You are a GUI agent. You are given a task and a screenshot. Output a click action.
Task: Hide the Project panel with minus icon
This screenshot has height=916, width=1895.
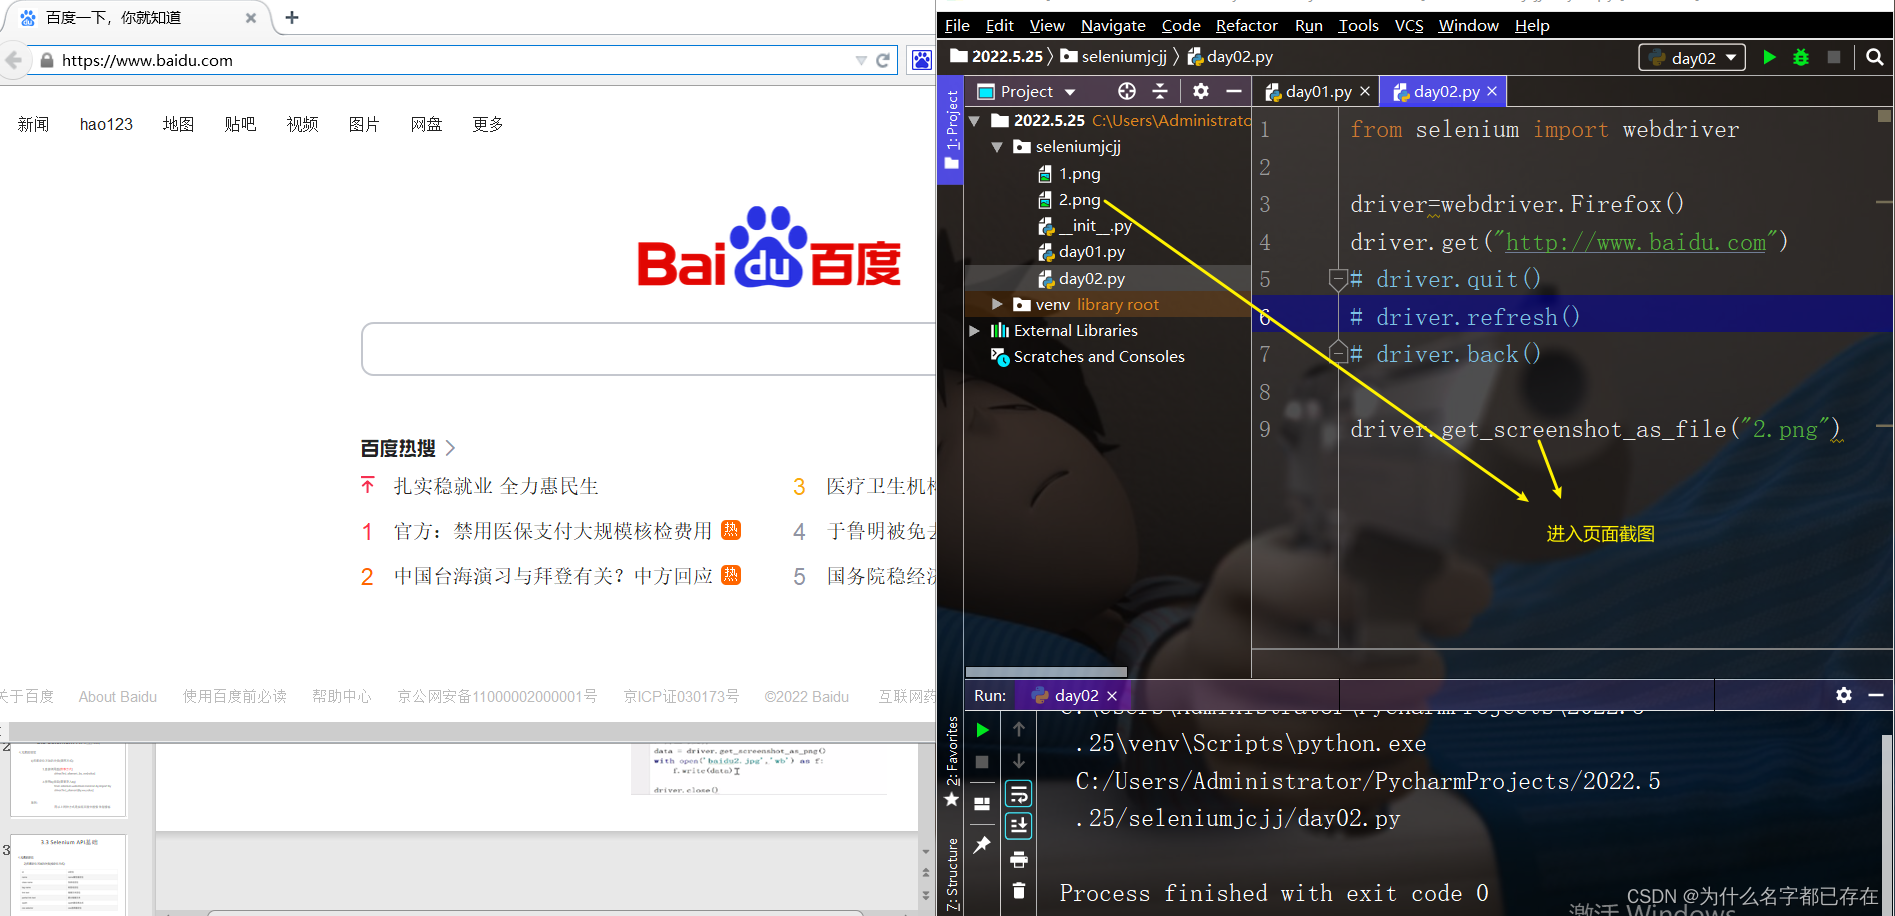[x=1234, y=91]
